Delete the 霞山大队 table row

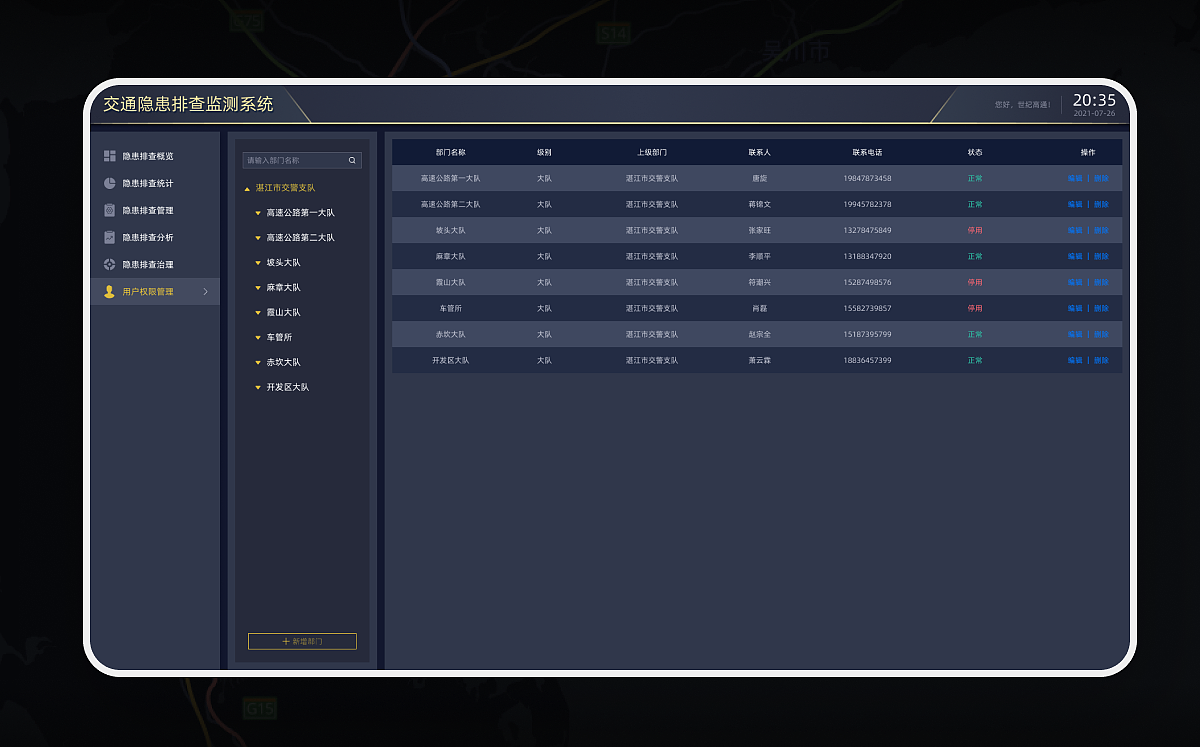coord(1101,282)
